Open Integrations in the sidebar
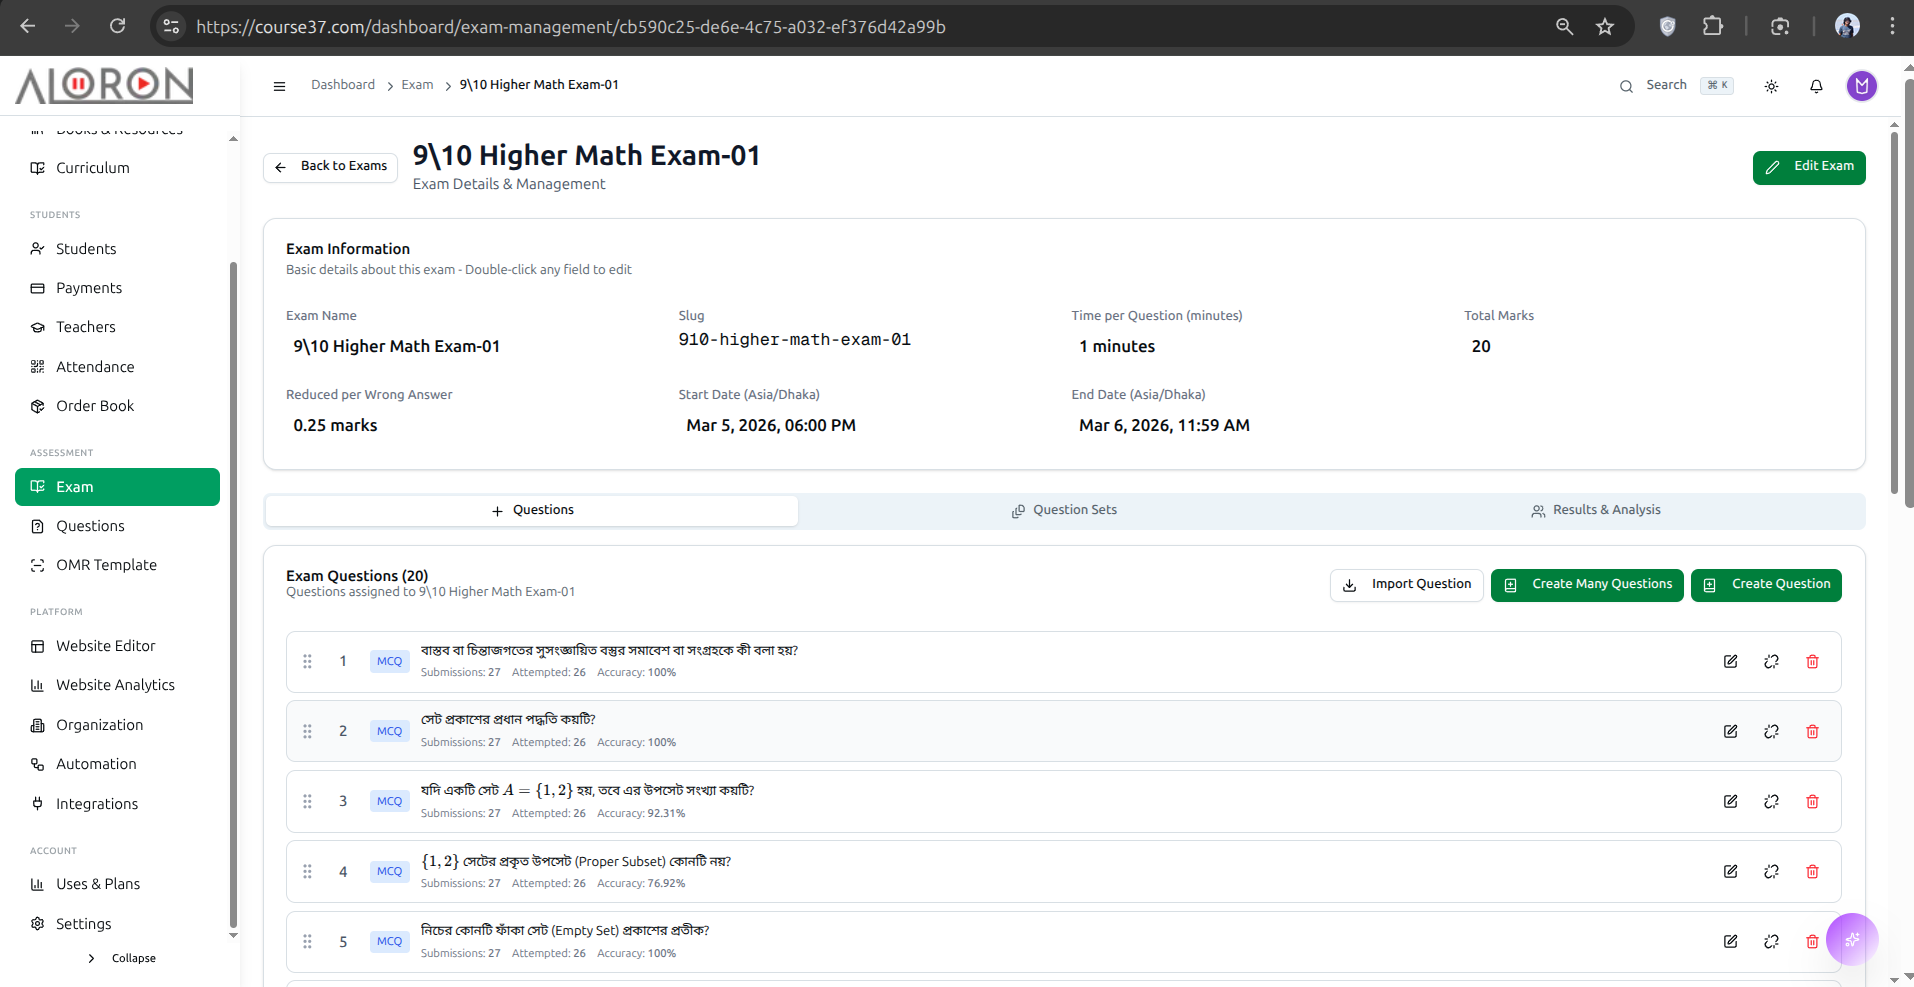Screen dimensions: 1914x987 point(118,804)
